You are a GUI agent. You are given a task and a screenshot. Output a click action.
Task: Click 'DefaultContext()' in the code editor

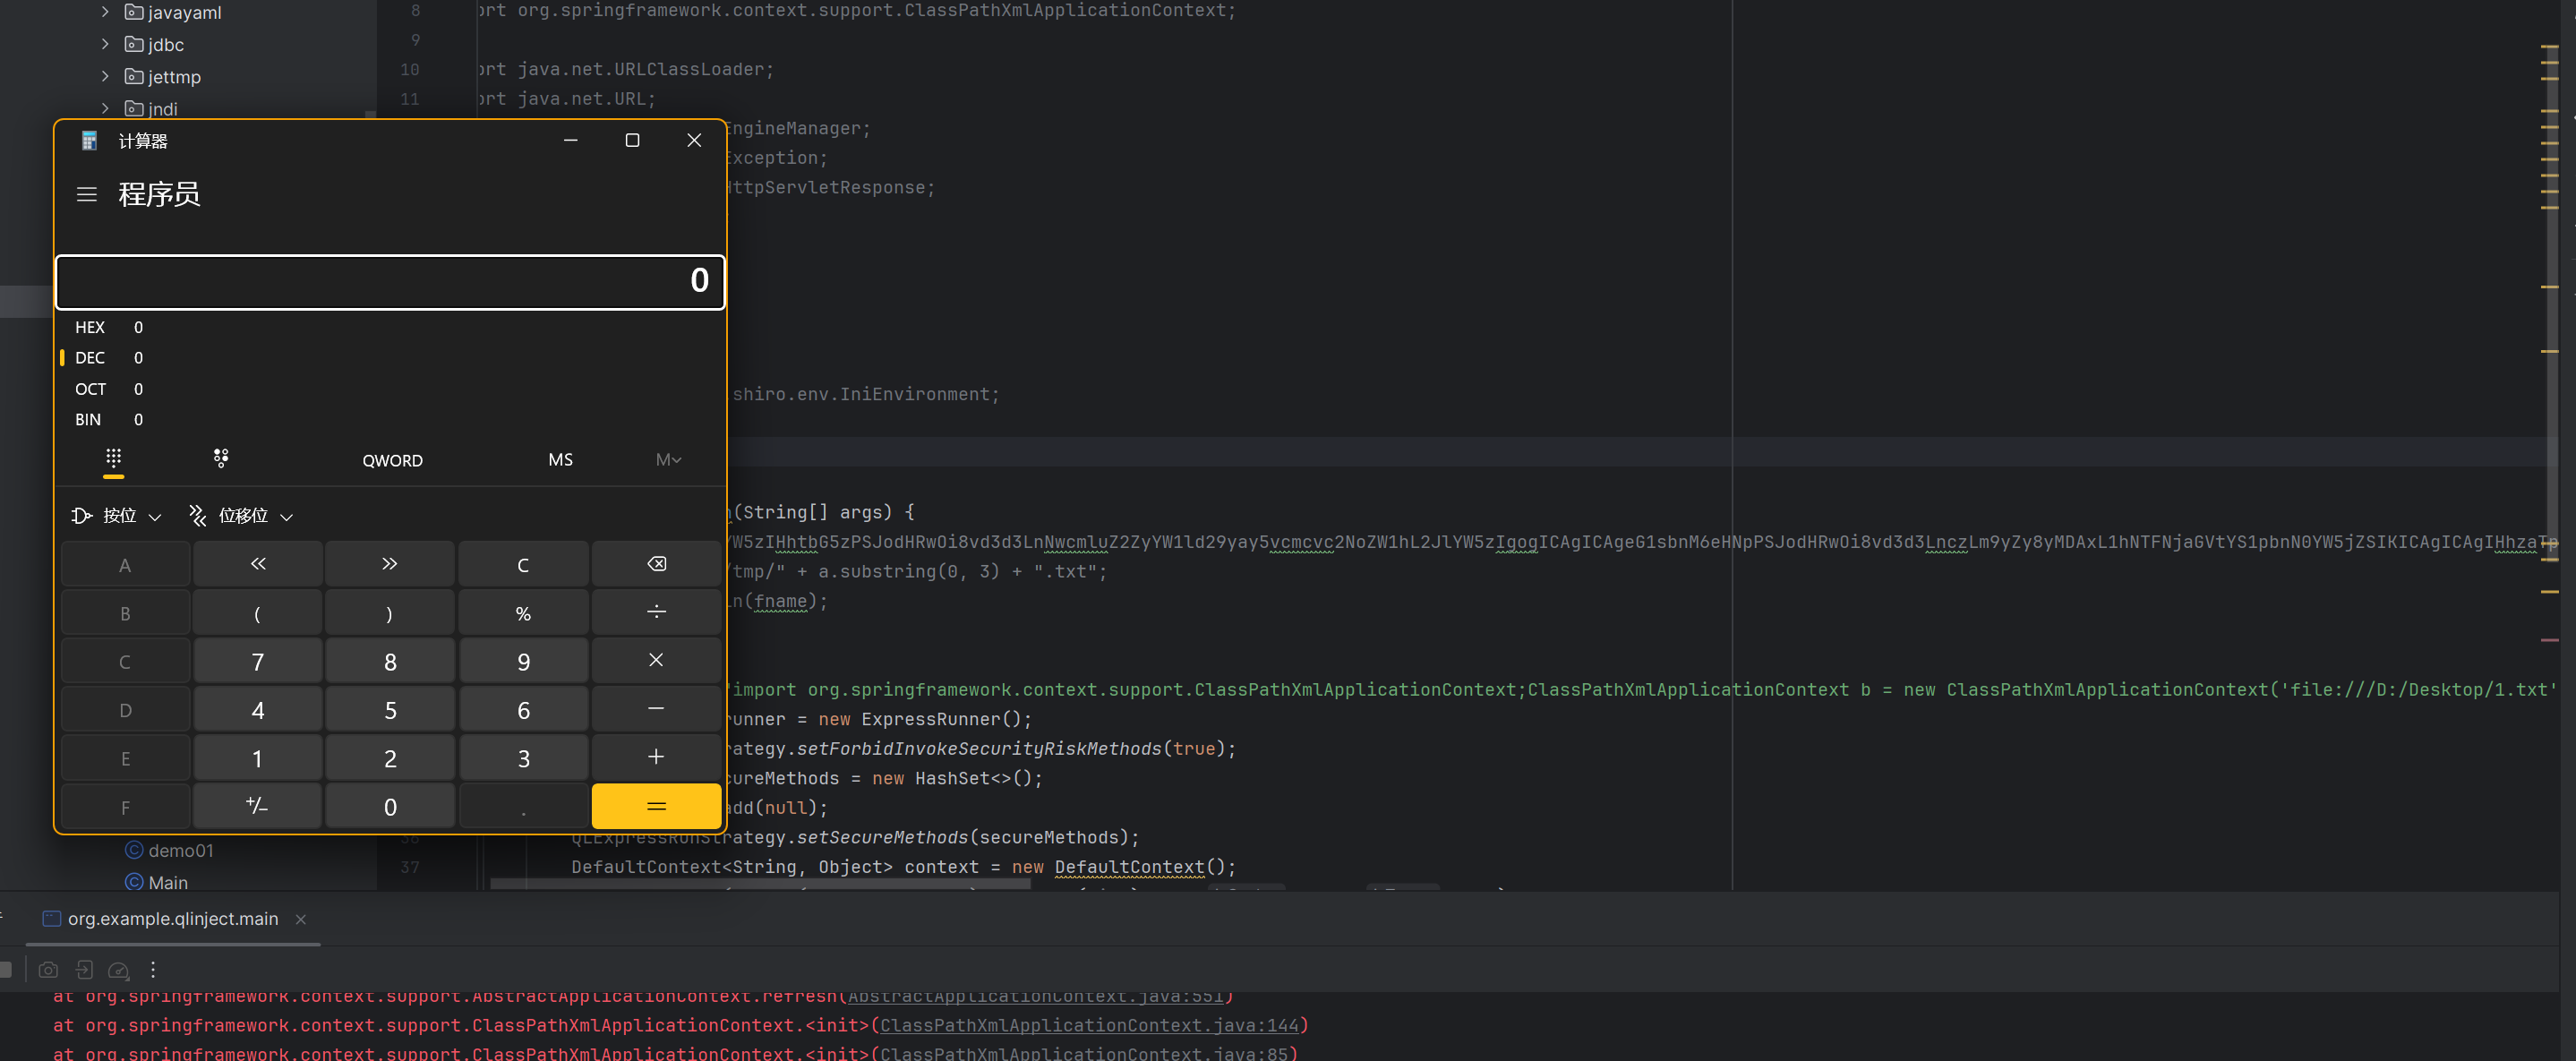tap(1140, 867)
